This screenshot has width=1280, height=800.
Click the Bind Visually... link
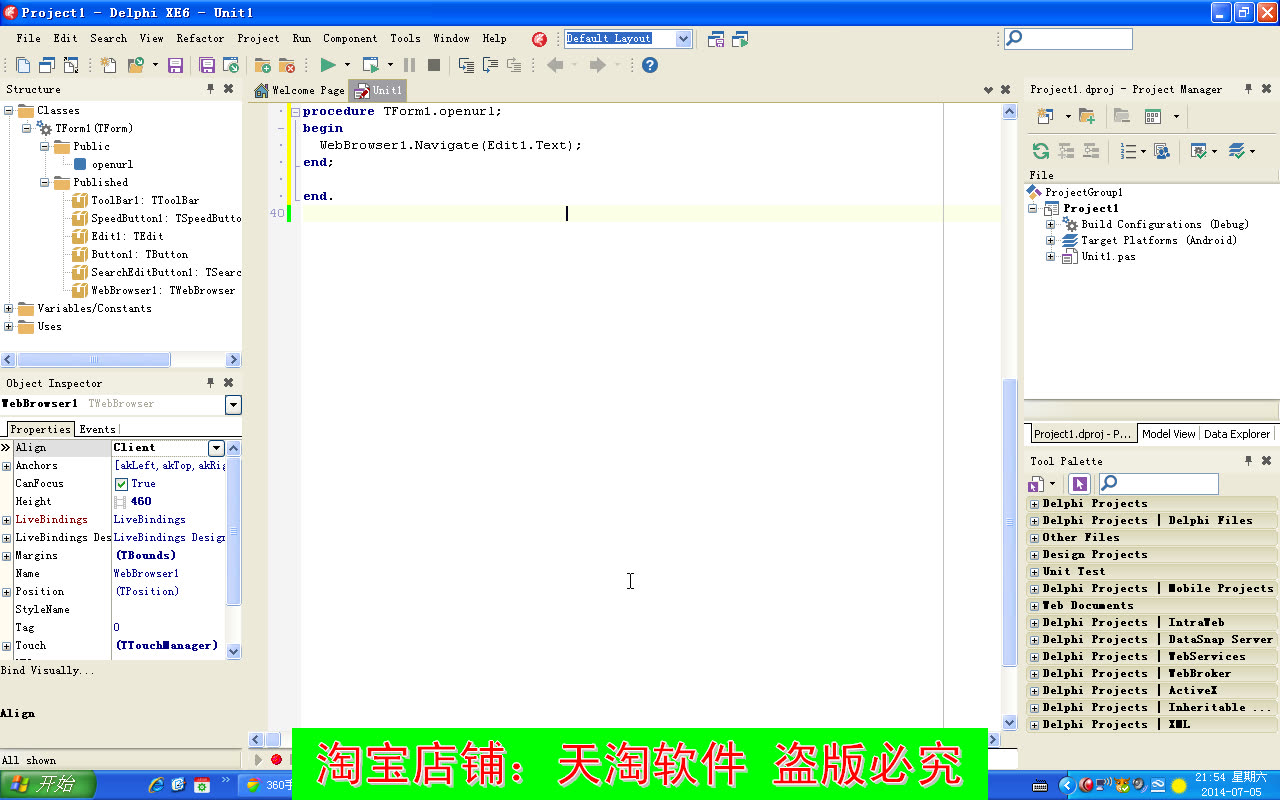tap(48, 670)
